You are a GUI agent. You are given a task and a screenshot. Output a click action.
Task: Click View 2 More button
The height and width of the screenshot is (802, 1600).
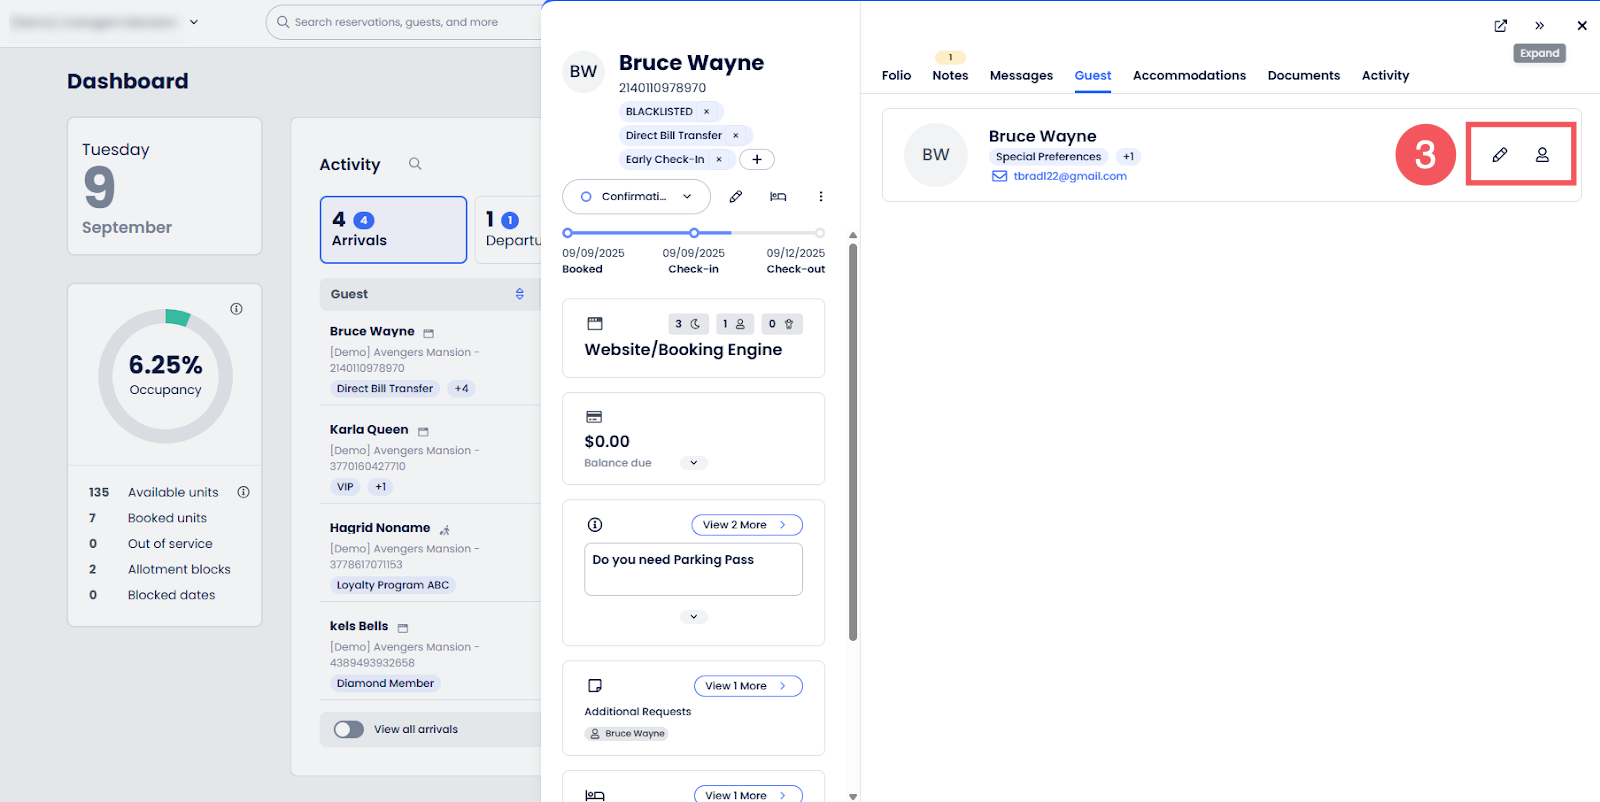point(746,525)
